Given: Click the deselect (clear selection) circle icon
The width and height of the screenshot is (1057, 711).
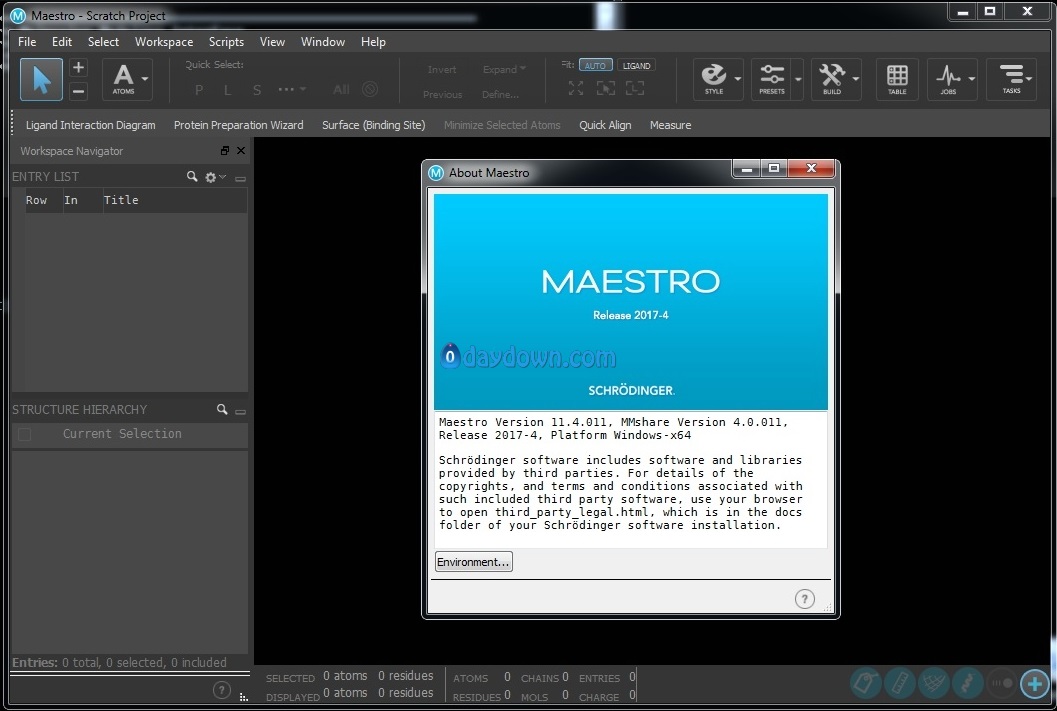Looking at the screenshot, I should coord(369,89).
